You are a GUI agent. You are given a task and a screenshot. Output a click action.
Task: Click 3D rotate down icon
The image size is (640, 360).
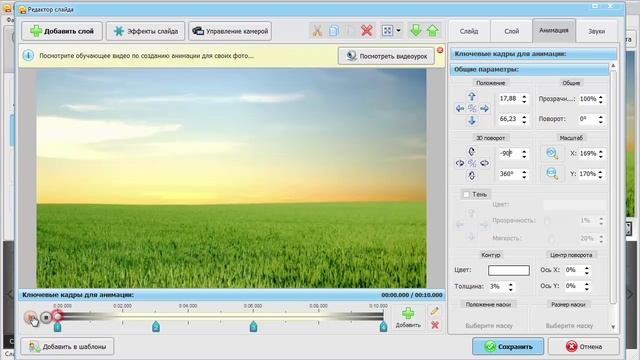472,176
